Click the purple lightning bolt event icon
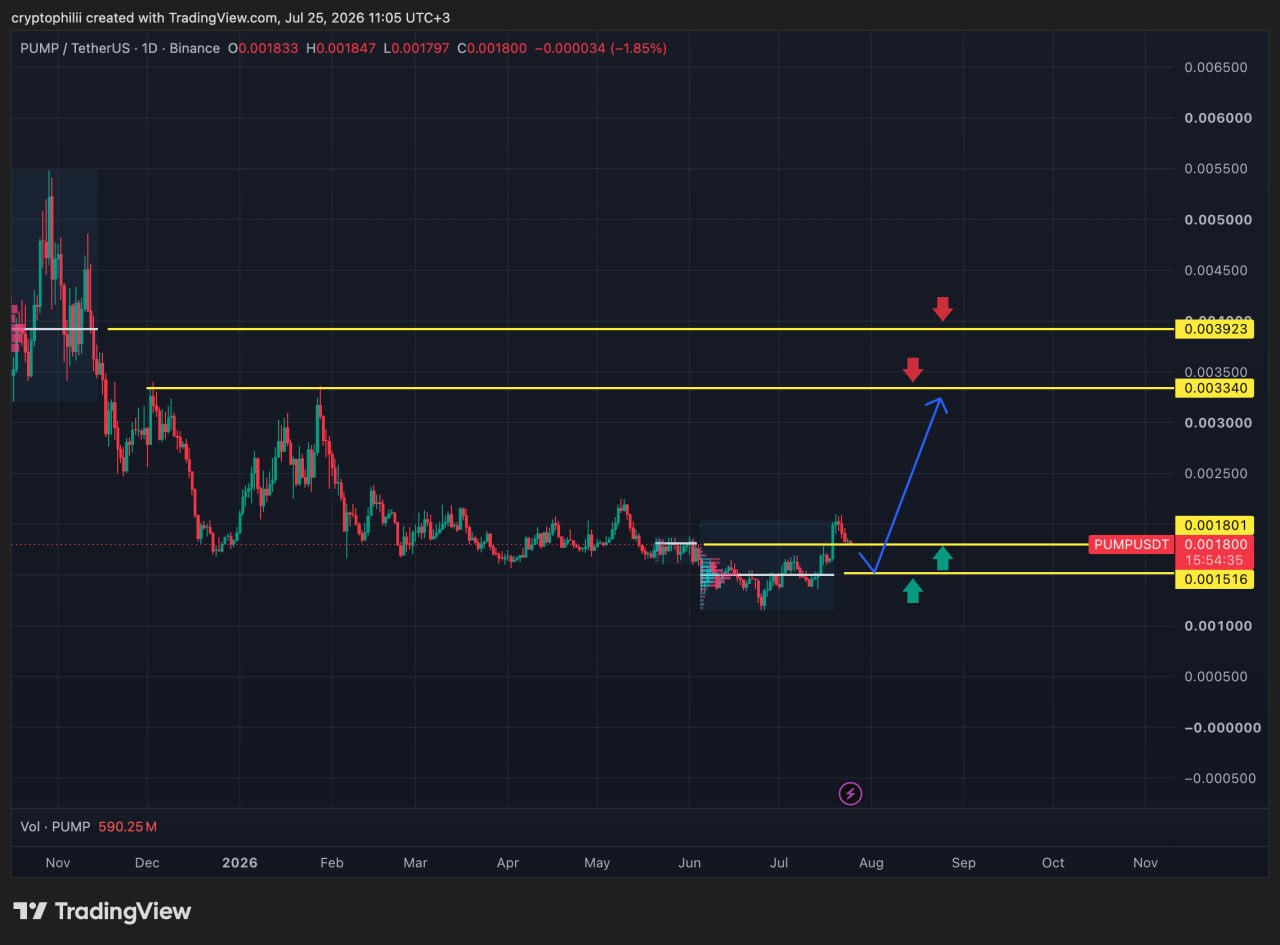This screenshot has width=1280, height=945. click(x=850, y=794)
